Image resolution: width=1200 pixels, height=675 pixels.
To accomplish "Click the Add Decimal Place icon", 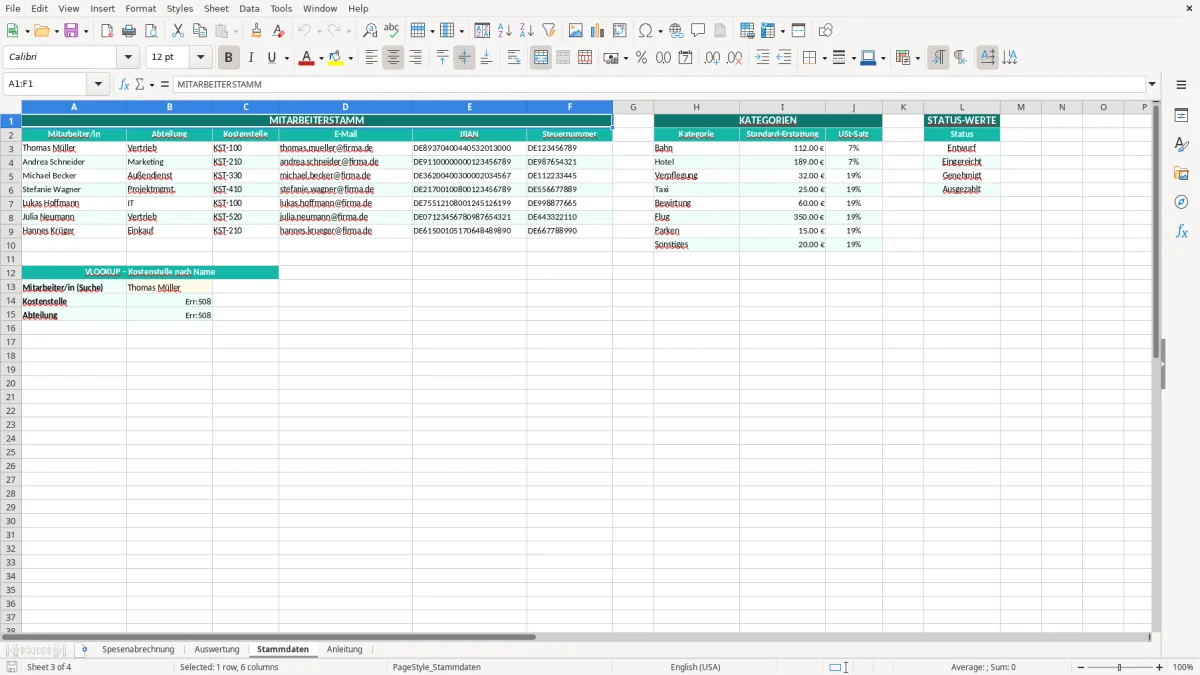I will click(713, 58).
